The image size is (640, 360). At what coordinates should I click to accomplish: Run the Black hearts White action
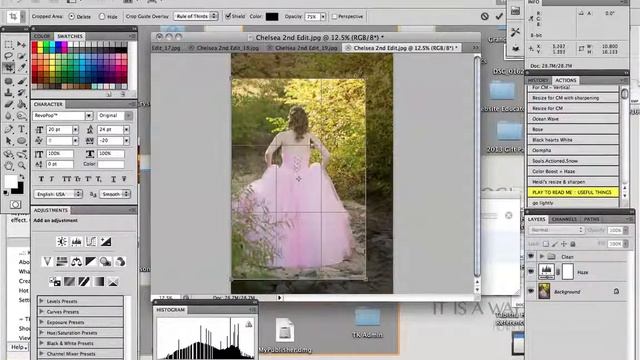pyautogui.click(x=573, y=140)
